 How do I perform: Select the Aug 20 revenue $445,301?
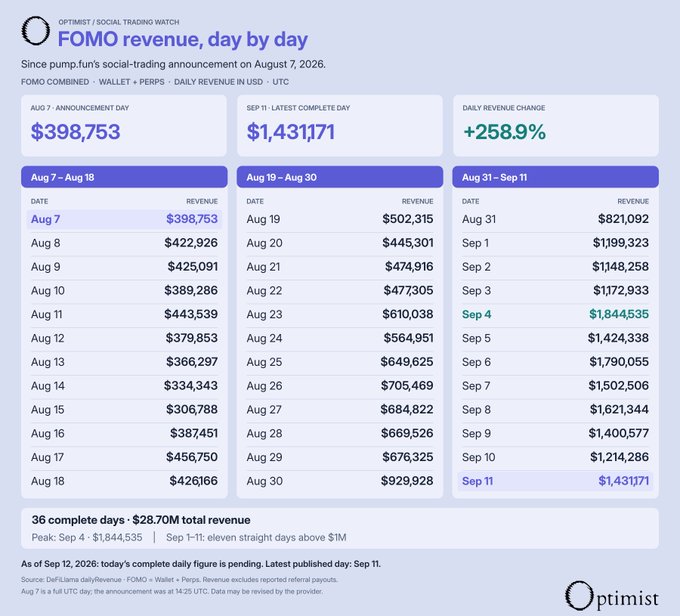click(x=408, y=243)
